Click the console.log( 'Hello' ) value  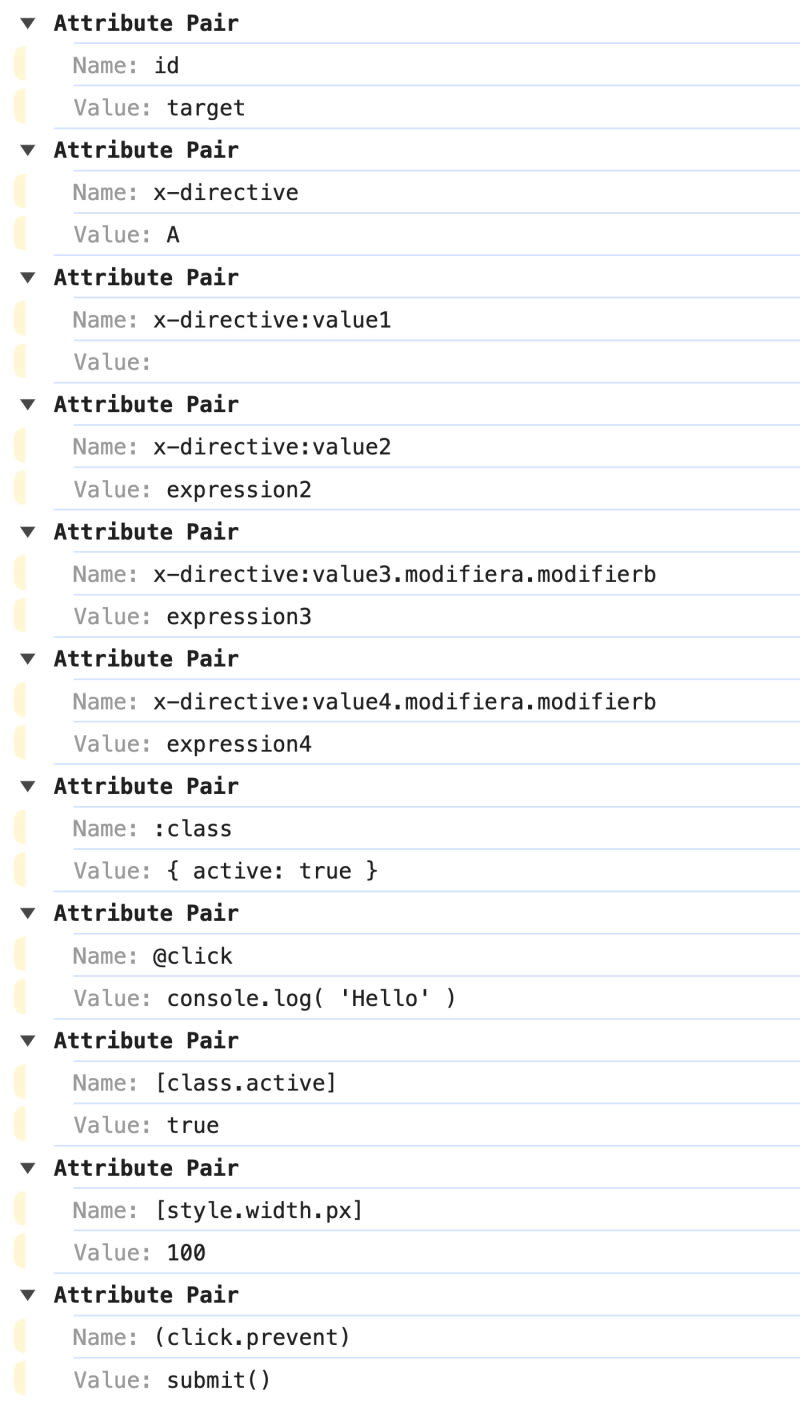(310, 998)
